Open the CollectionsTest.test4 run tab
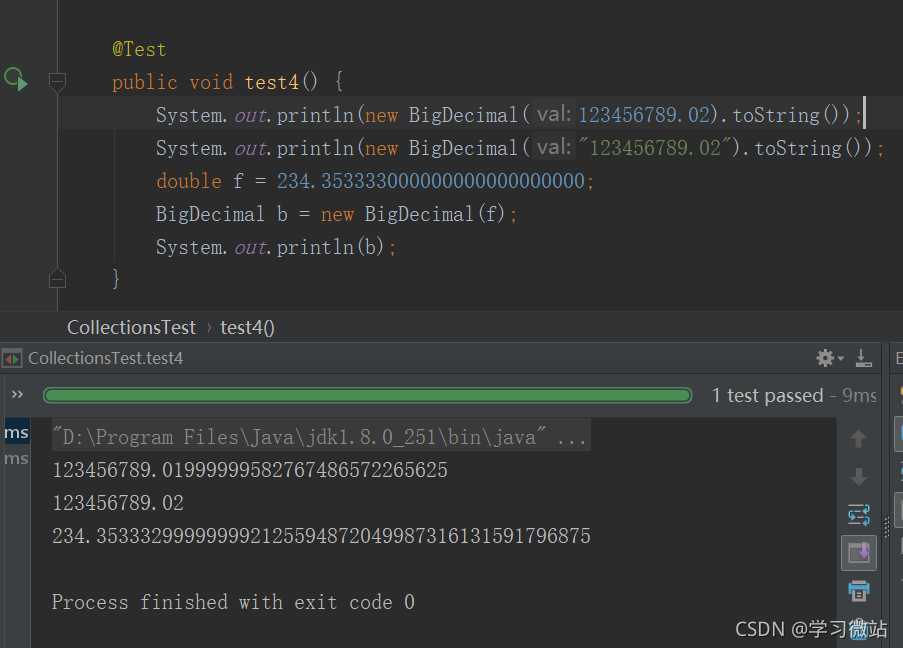The height and width of the screenshot is (648, 903). point(105,358)
